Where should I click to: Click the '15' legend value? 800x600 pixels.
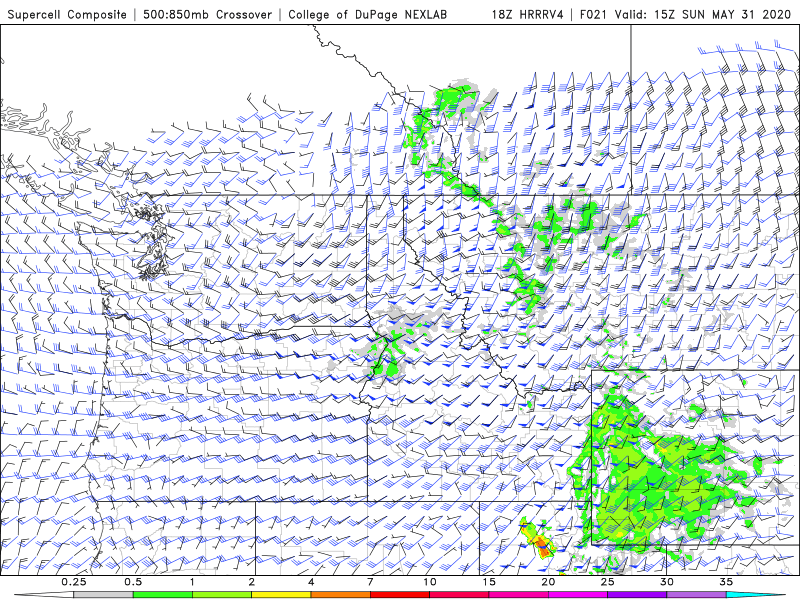489,582
